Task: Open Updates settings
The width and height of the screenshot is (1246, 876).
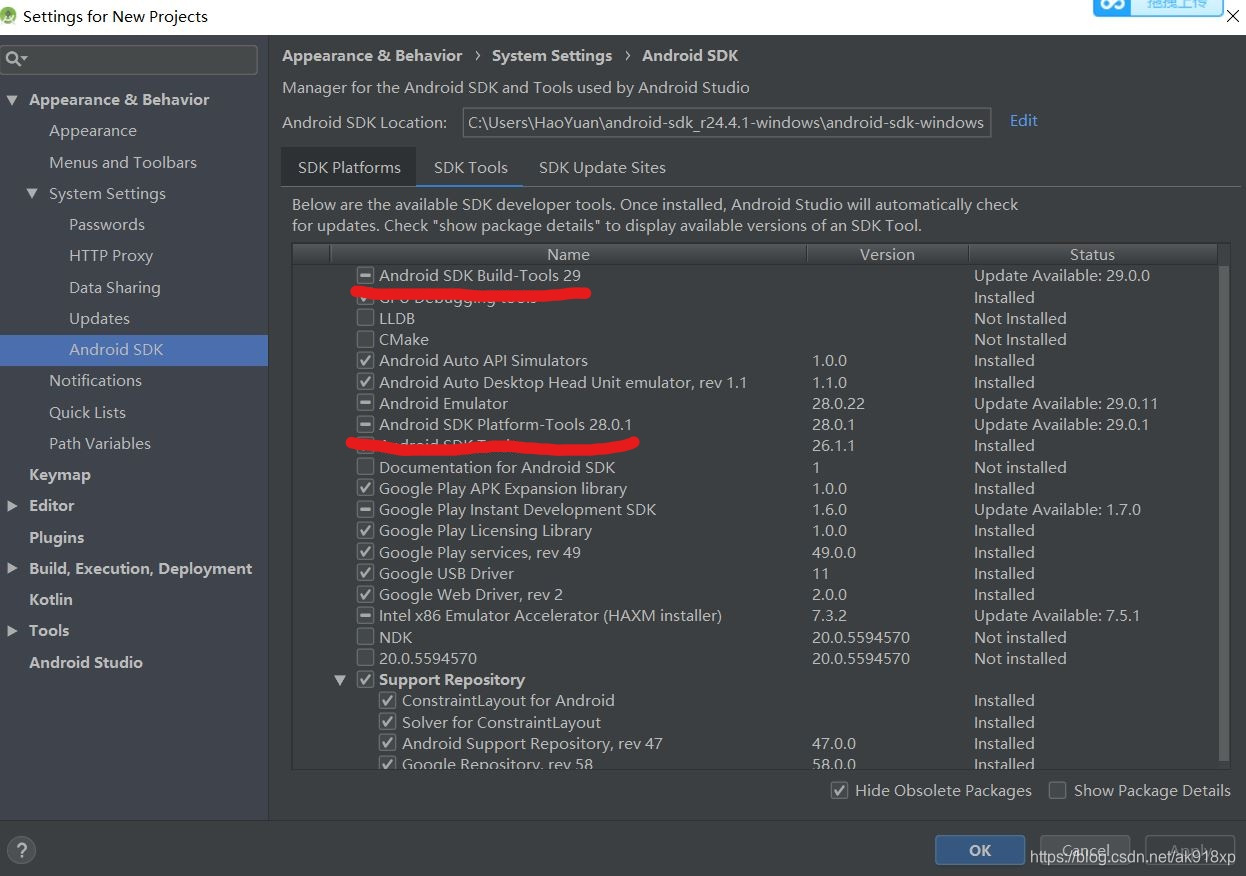Action: 99,319
